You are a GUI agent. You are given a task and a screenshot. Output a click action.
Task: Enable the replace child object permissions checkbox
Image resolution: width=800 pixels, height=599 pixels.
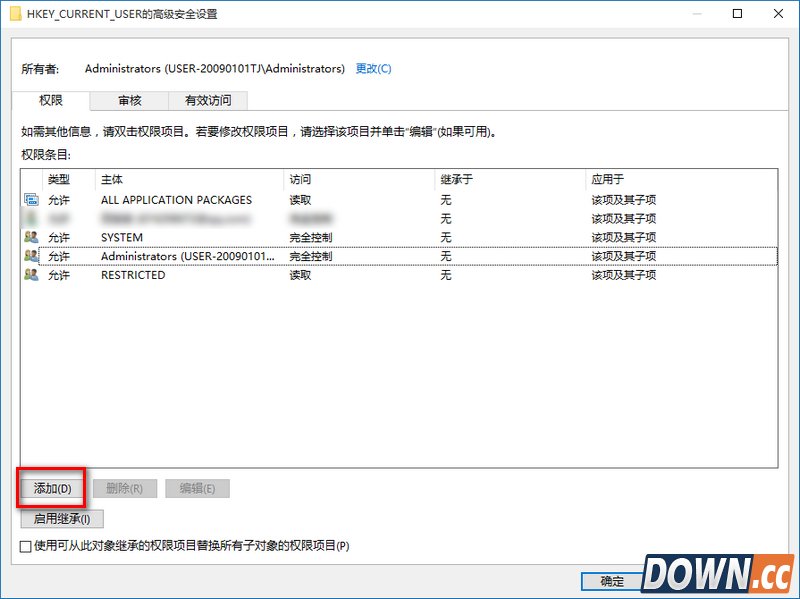coord(24,547)
